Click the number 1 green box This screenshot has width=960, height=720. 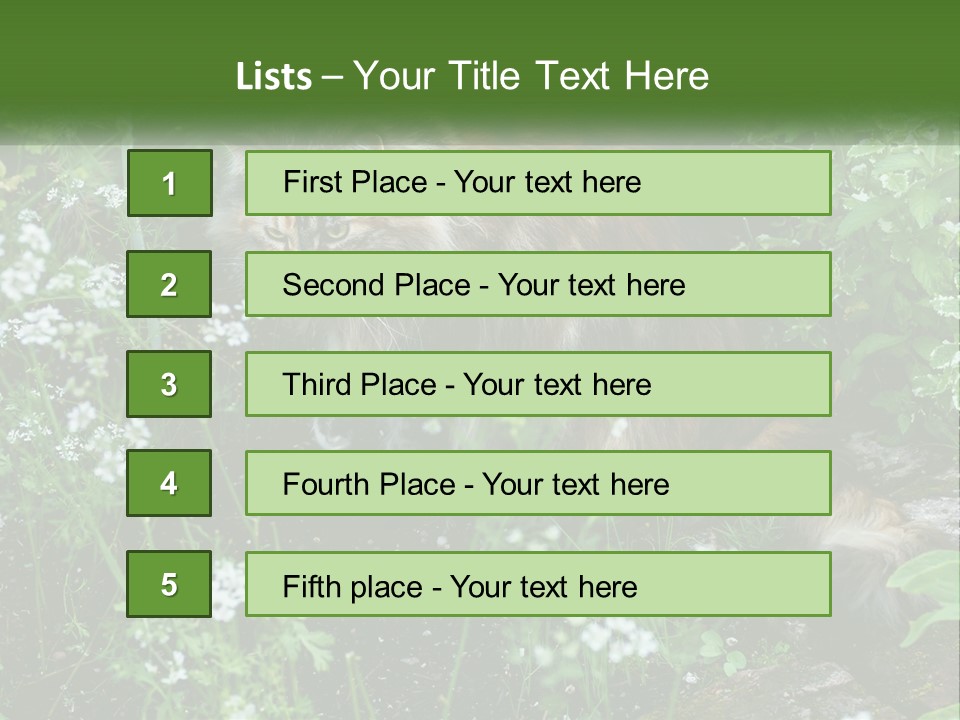[x=170, y=183]
